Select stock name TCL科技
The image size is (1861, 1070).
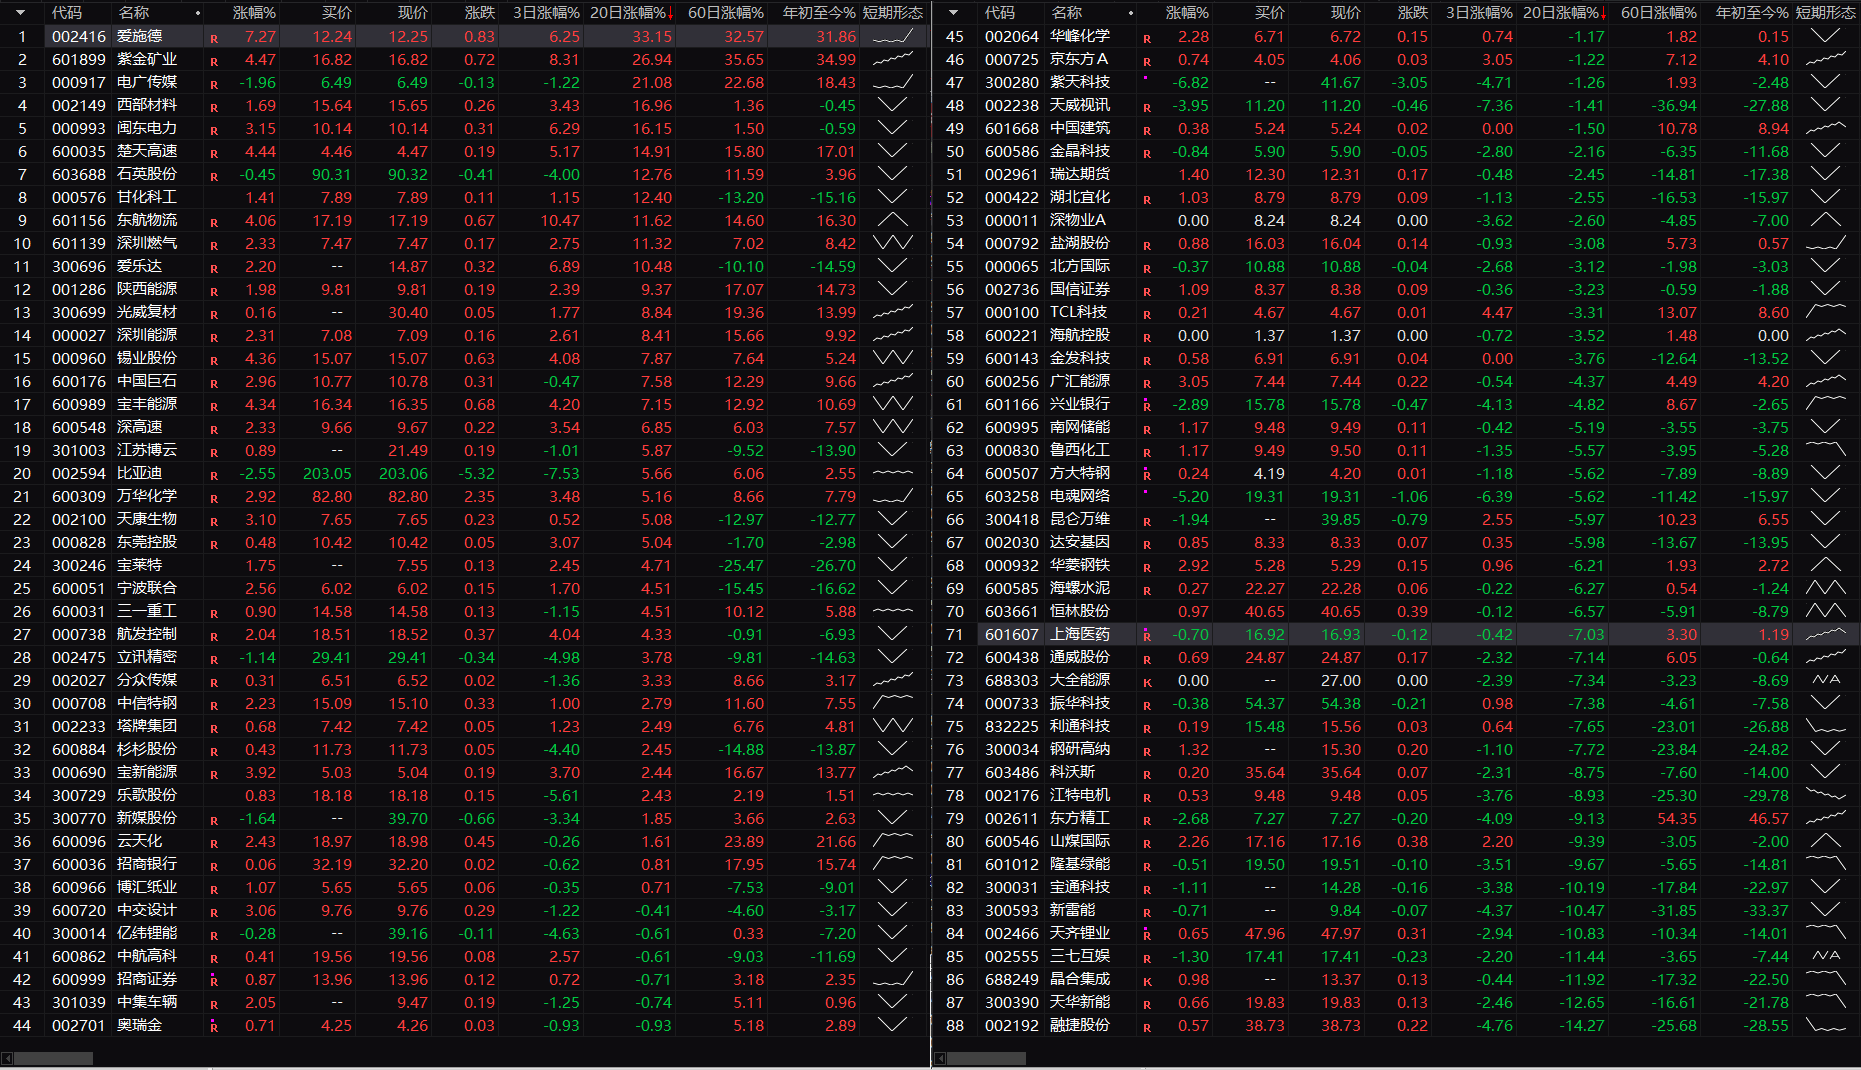pos(1078,312)
